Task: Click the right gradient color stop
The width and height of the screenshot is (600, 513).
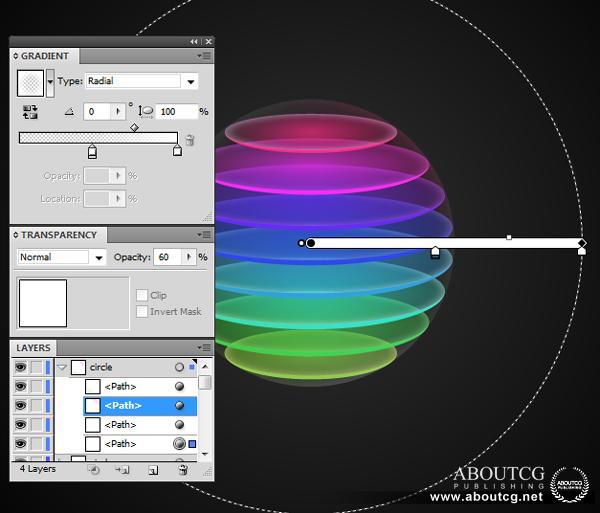Action: click(x=177, y=150)
